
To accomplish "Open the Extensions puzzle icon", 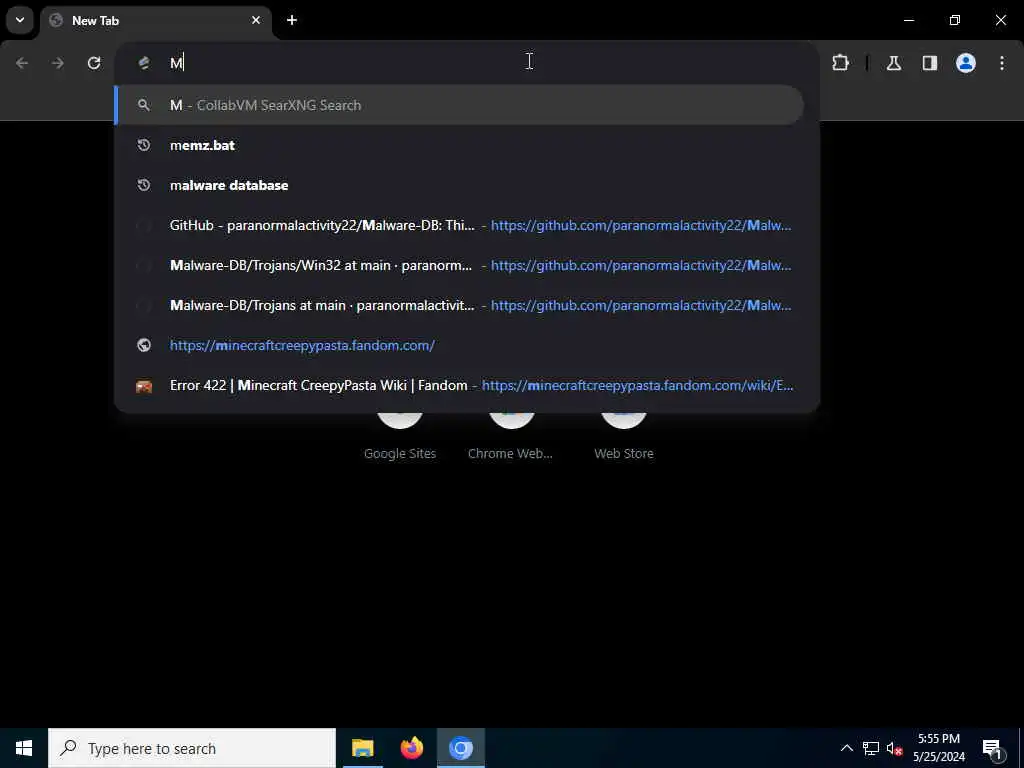I will tap(840, 63).
